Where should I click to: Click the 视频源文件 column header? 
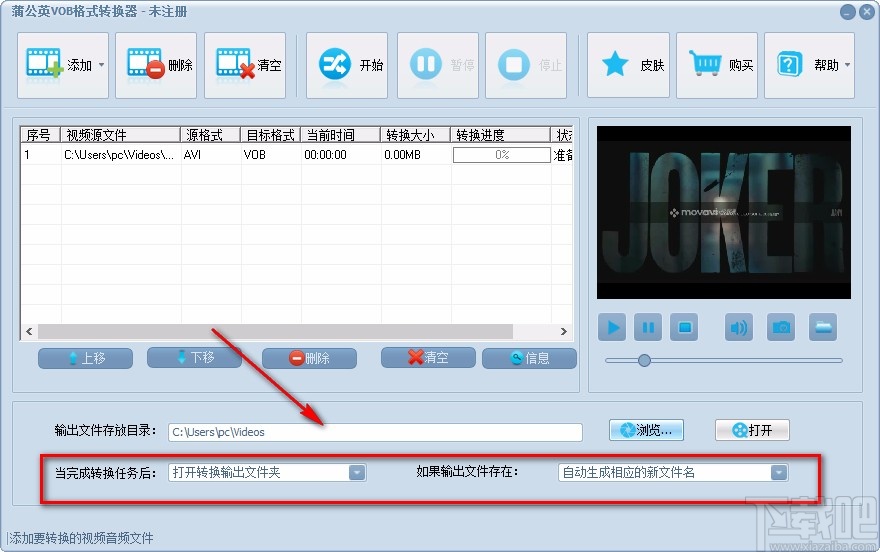pos(120,135)
